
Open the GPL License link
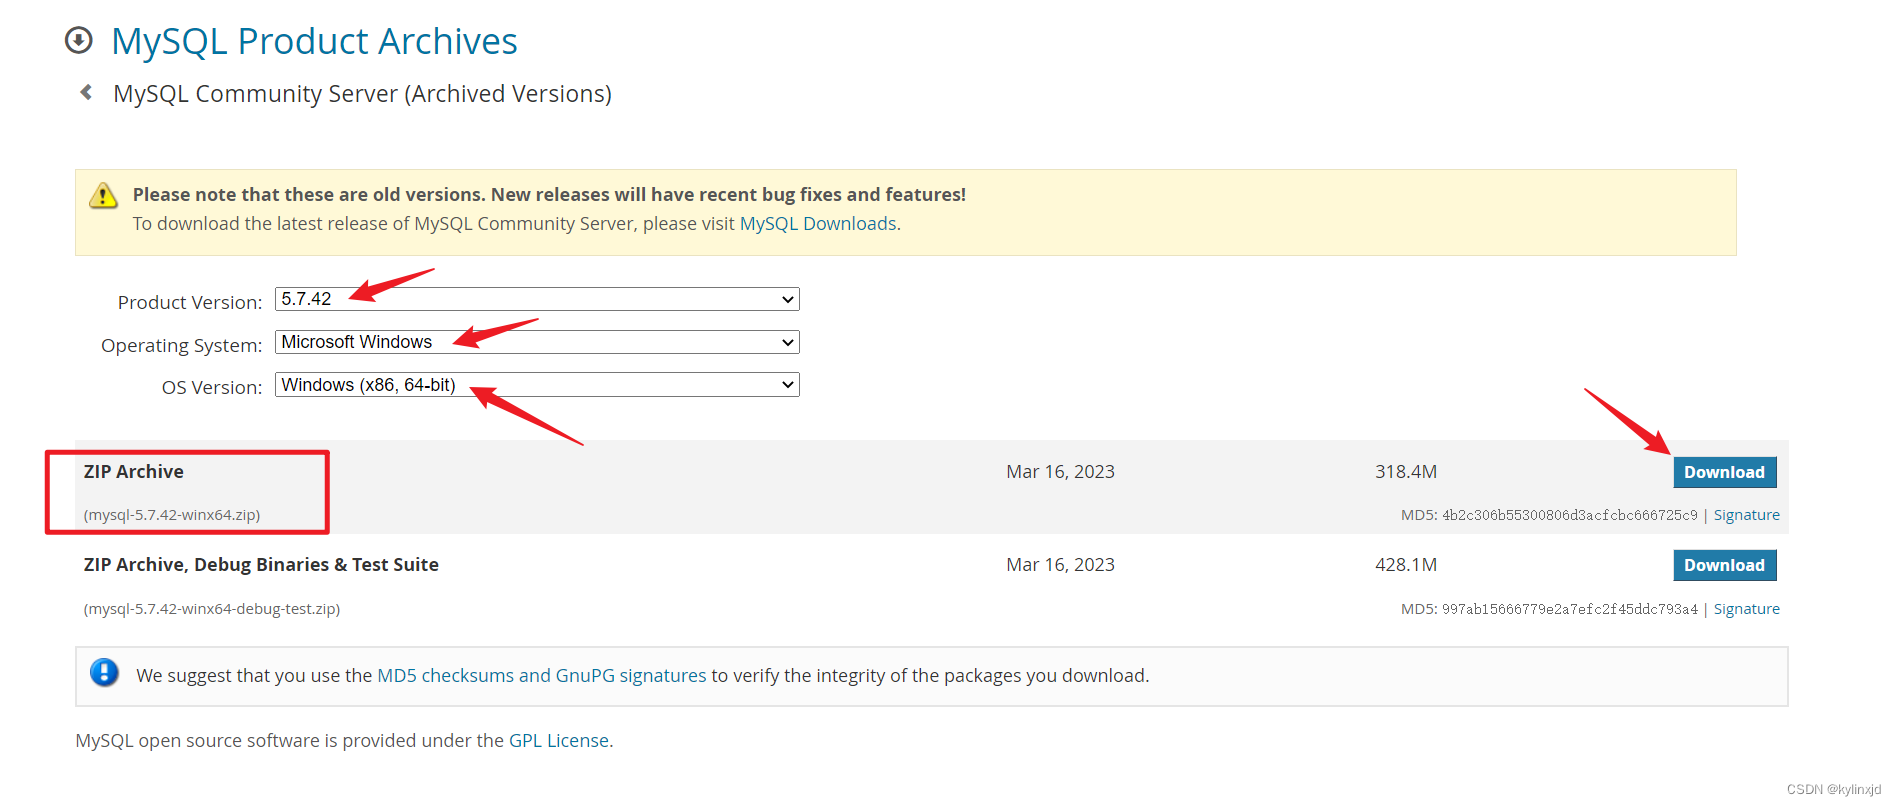pyautogui.click(x=559, y=741)
